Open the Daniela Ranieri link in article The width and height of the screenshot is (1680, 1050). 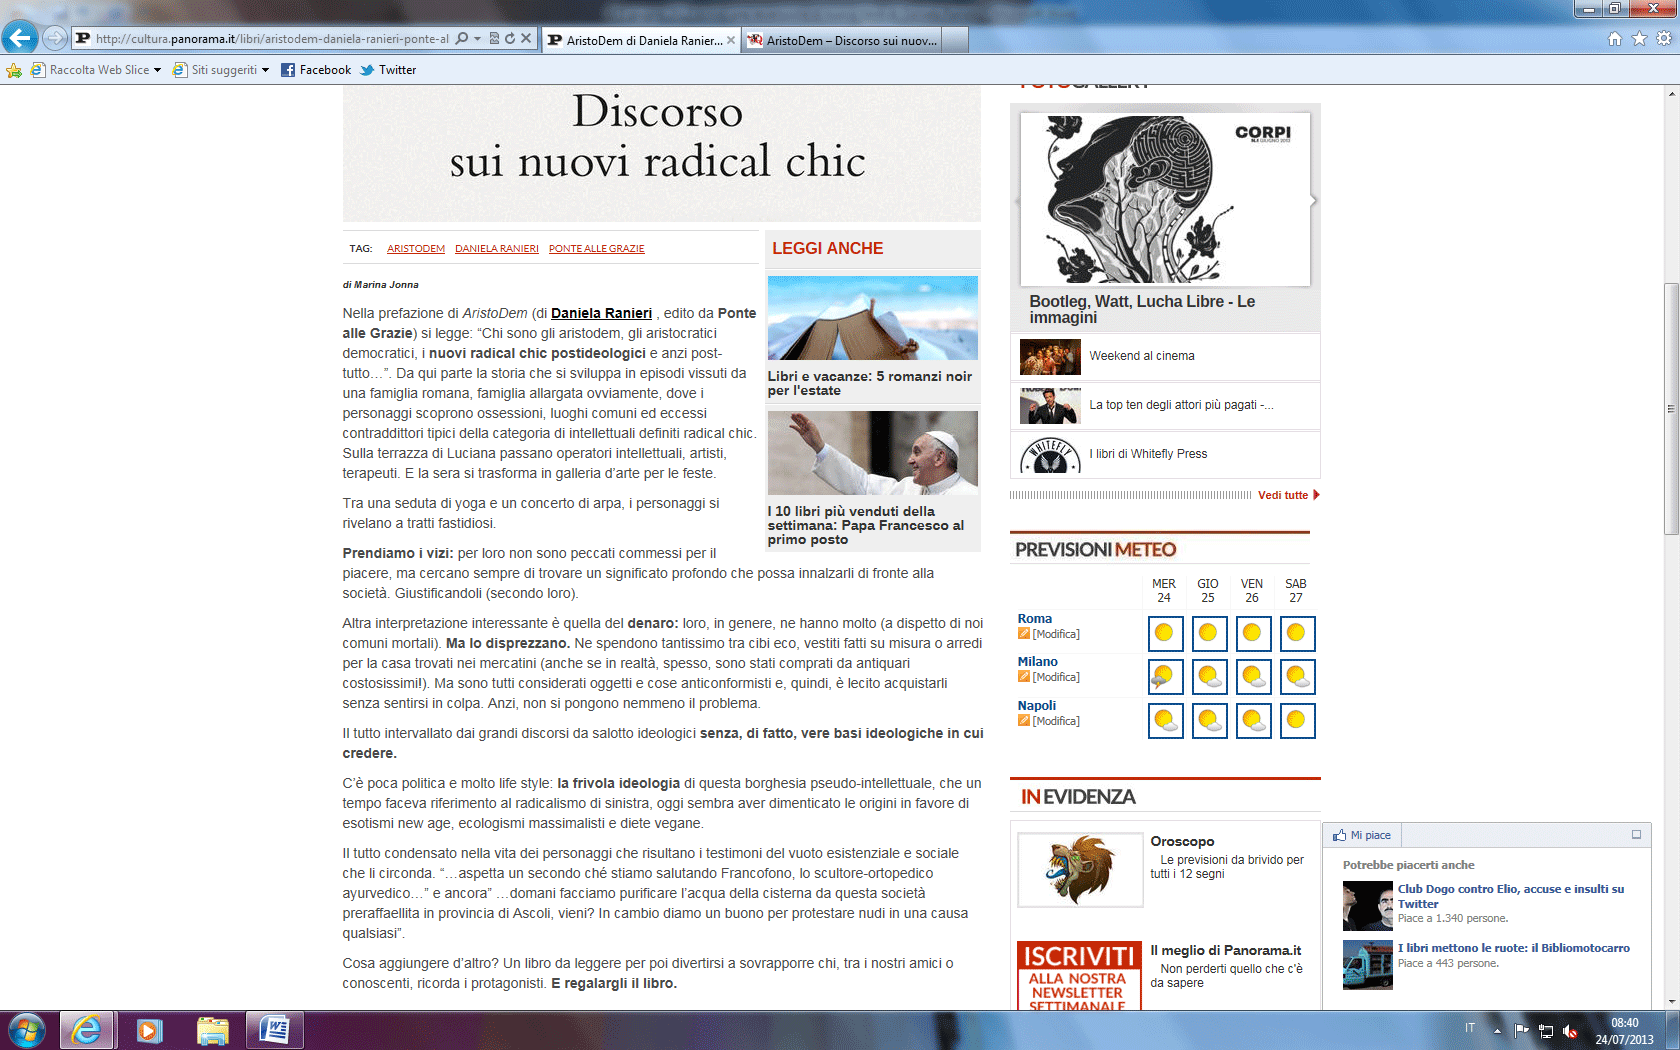(x=601, y=313)
